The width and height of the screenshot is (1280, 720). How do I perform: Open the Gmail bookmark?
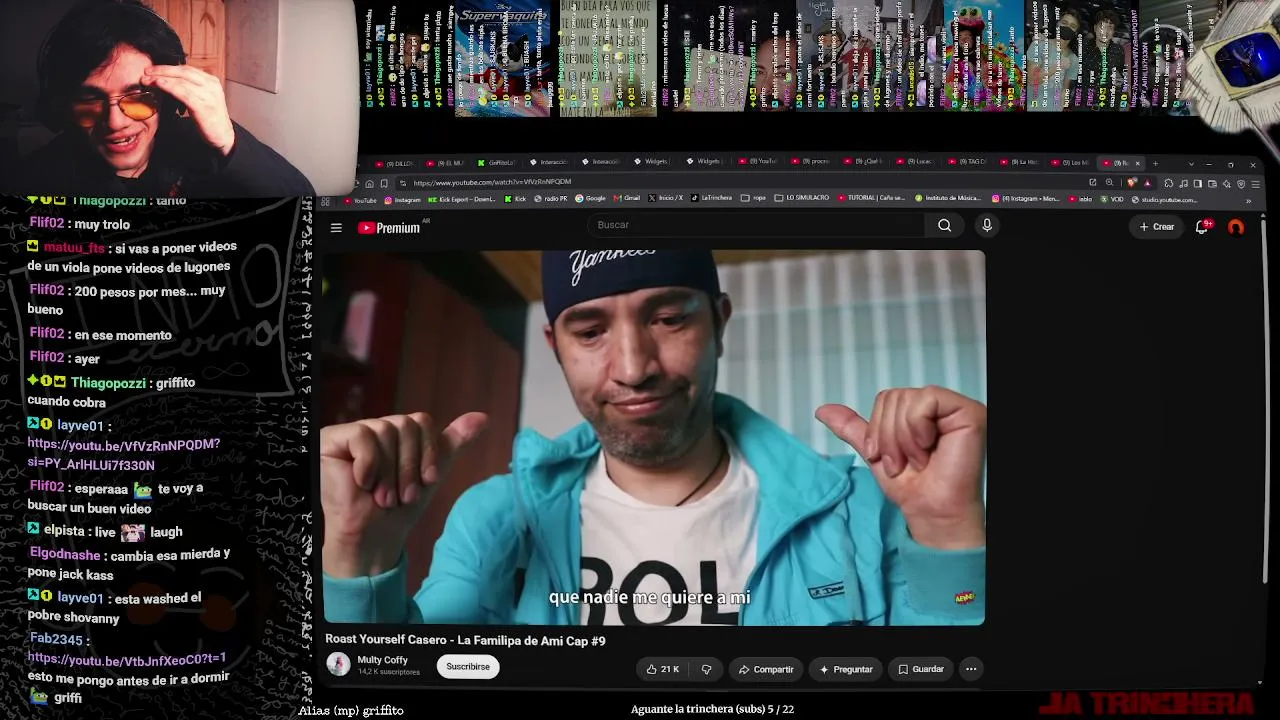(626, 199)
